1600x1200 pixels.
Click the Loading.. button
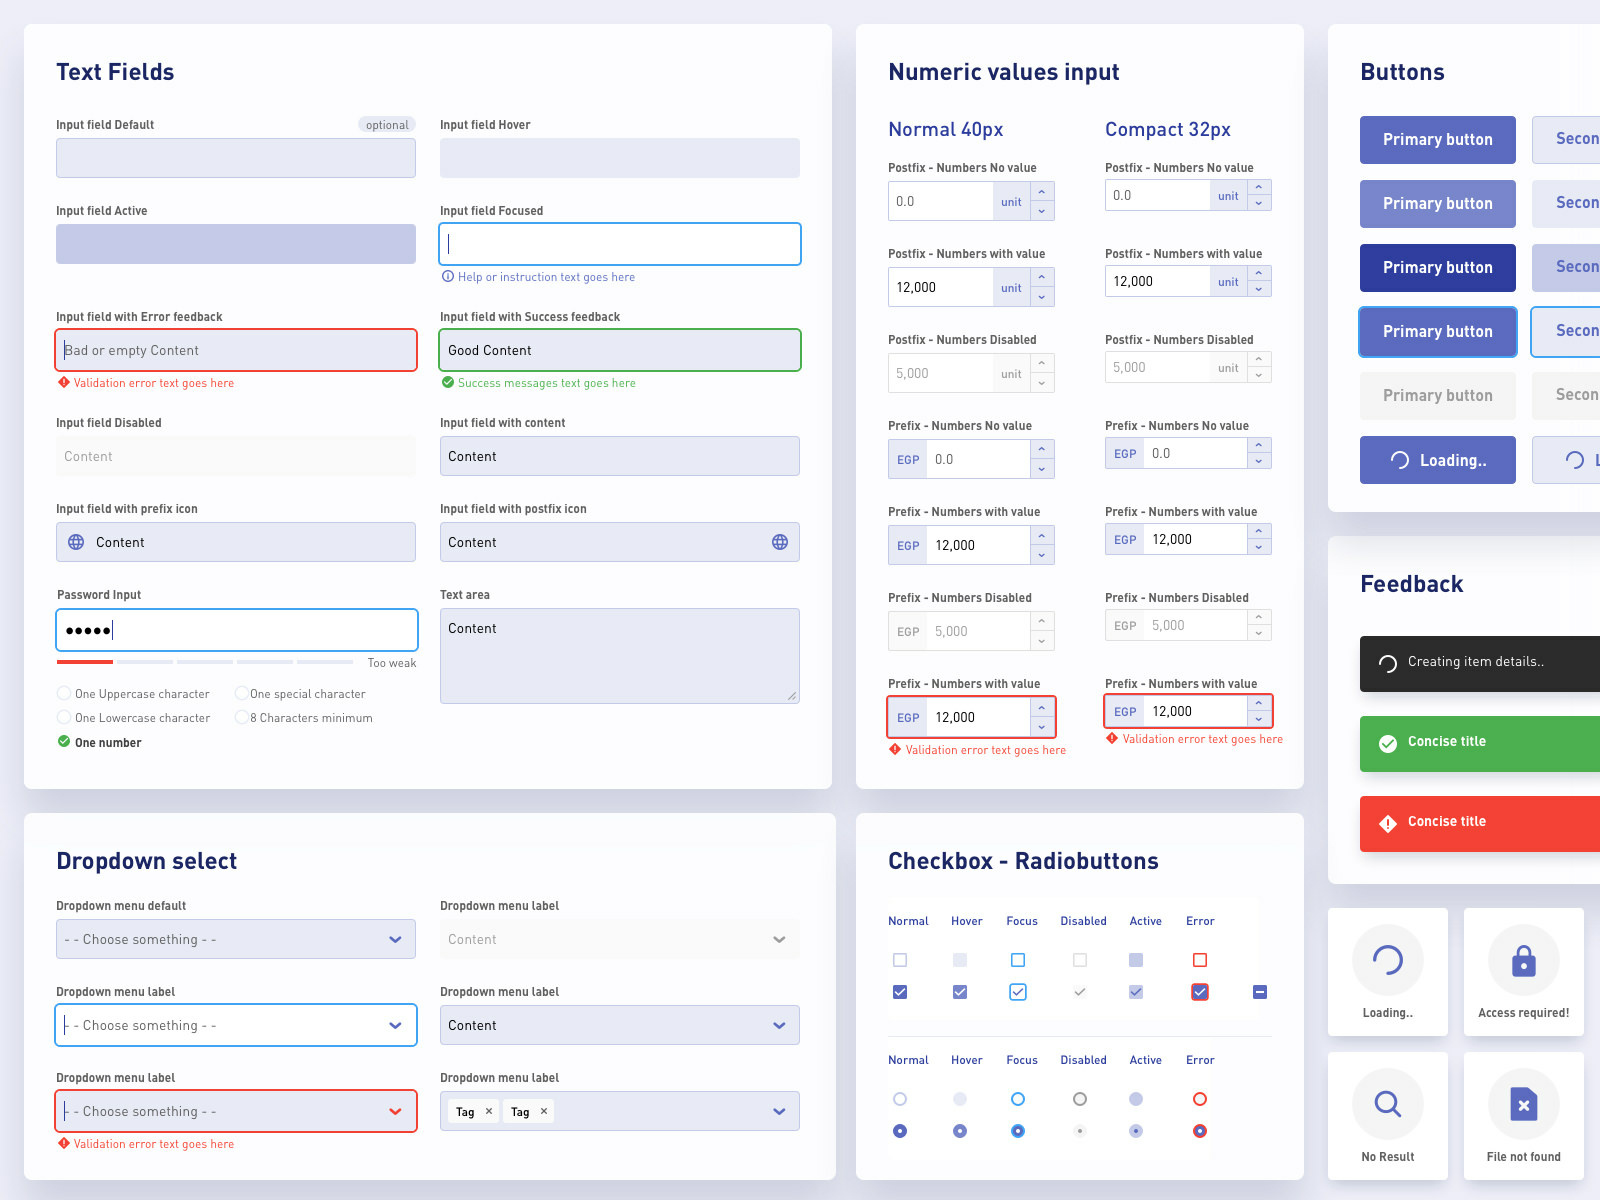1437,459
